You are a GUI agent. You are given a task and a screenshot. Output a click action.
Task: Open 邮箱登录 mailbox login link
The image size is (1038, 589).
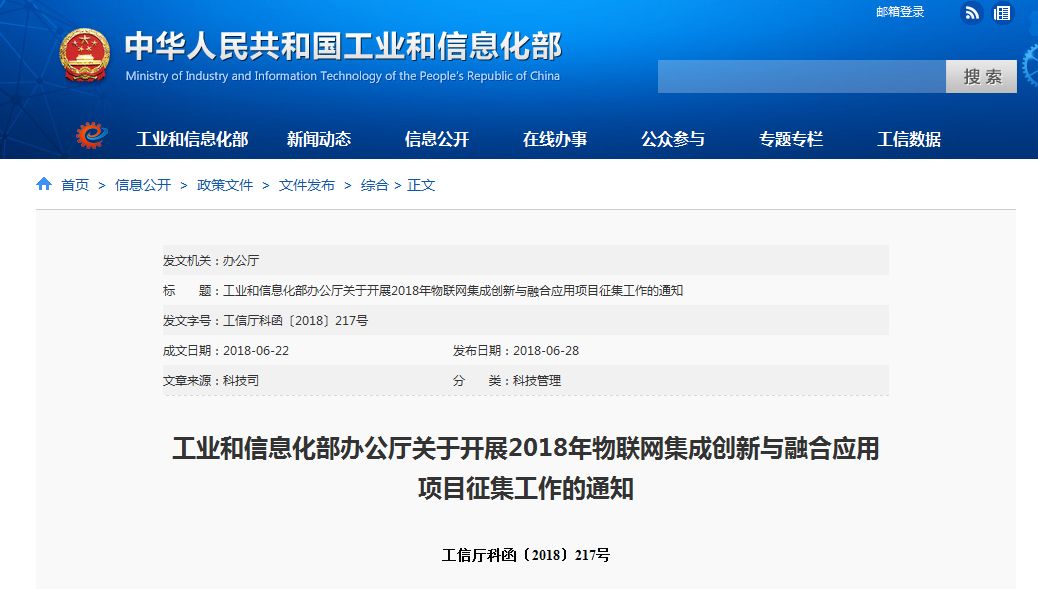click(900, 12)
